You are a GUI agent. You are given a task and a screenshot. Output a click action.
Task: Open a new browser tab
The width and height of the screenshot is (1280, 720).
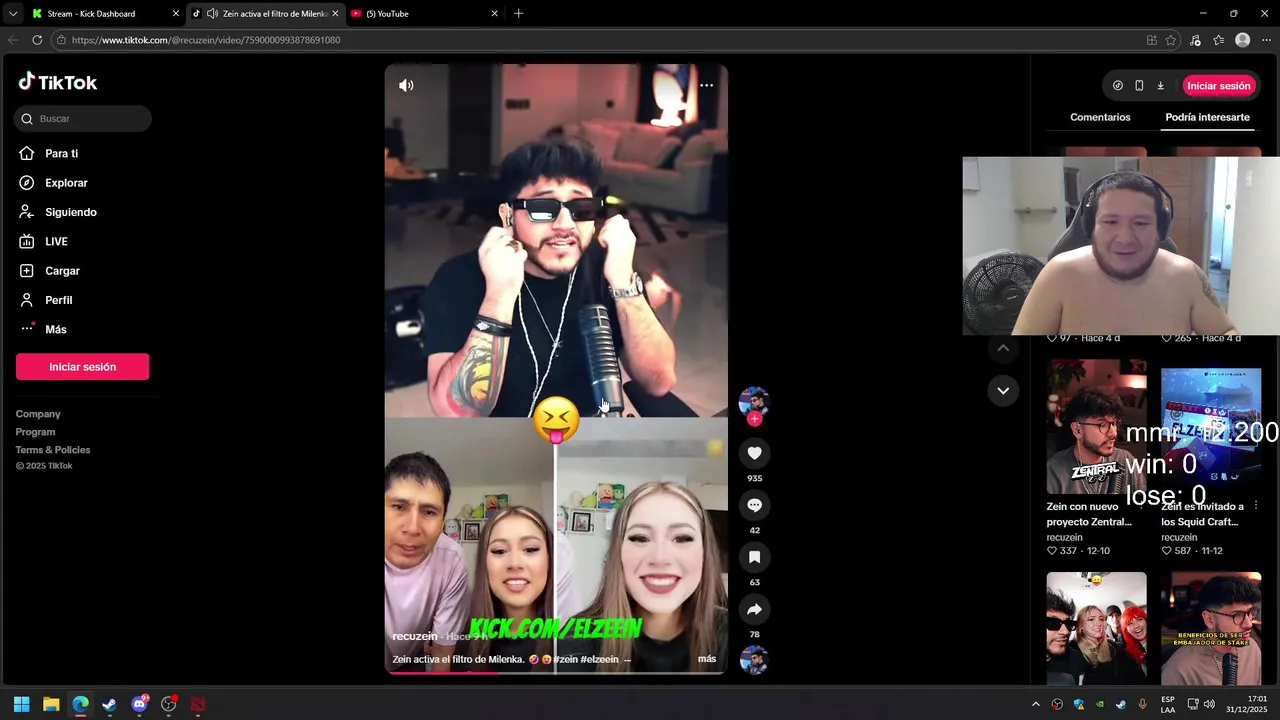click(x=518, y=14)
